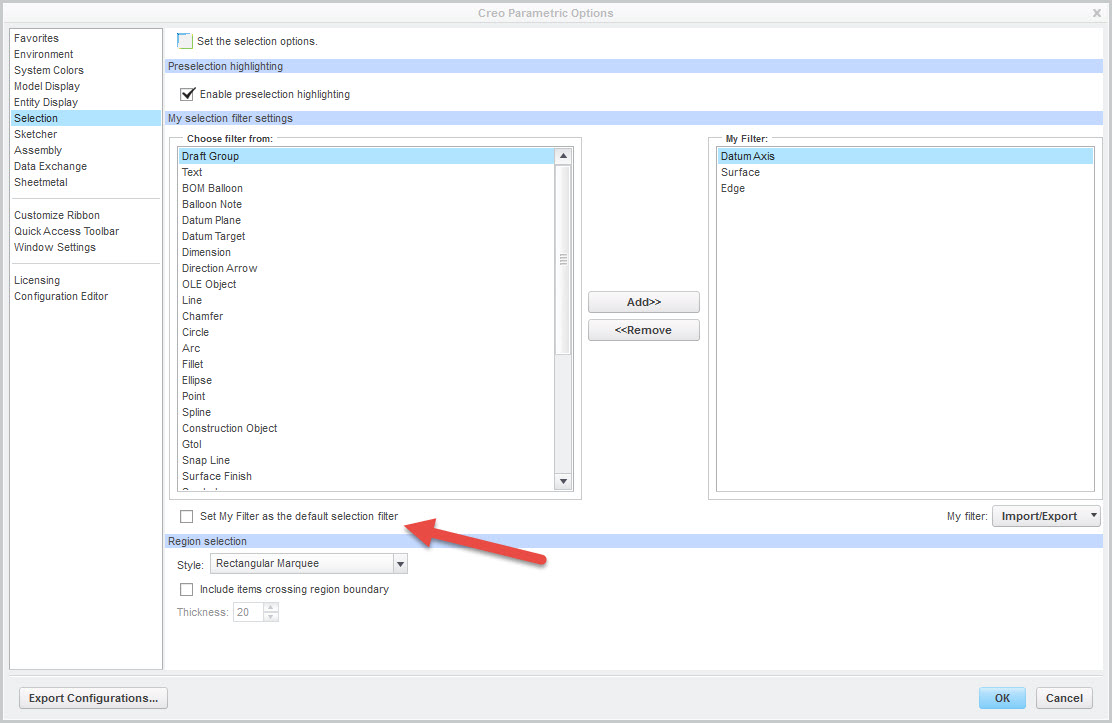The height and width of the screenshot is (723, 1112).
Task: Select Datum Plane in filter list
Action: point(366,220)
